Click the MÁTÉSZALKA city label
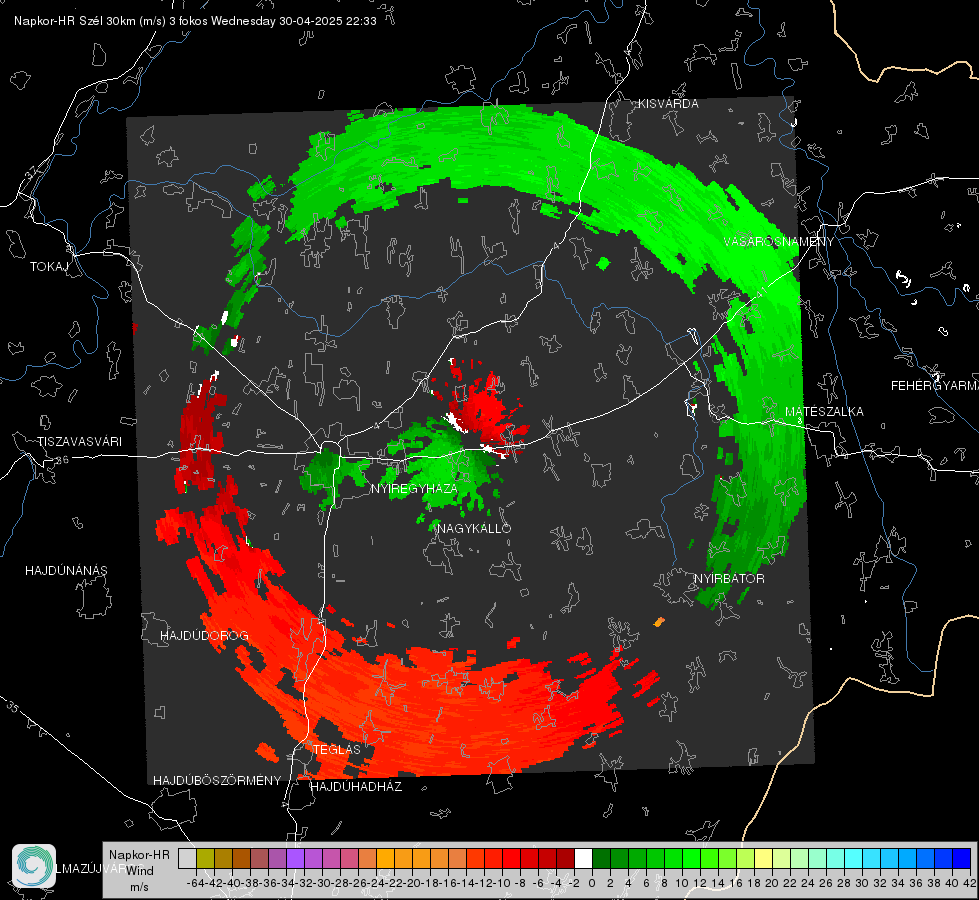This screenshot has width=979, height=900. (x=824, y=412)
